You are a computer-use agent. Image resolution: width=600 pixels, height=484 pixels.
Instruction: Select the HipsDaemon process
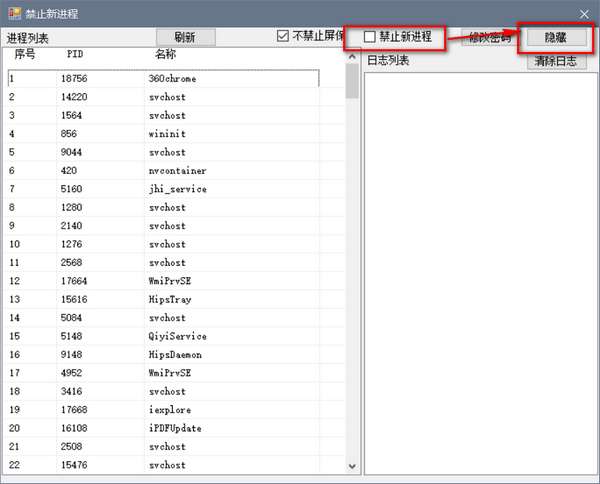(x=163, y=354)
